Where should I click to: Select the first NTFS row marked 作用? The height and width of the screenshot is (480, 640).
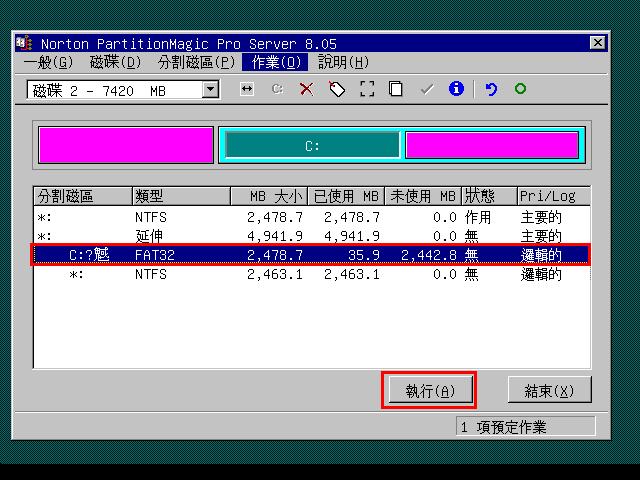tap(312, 217)
